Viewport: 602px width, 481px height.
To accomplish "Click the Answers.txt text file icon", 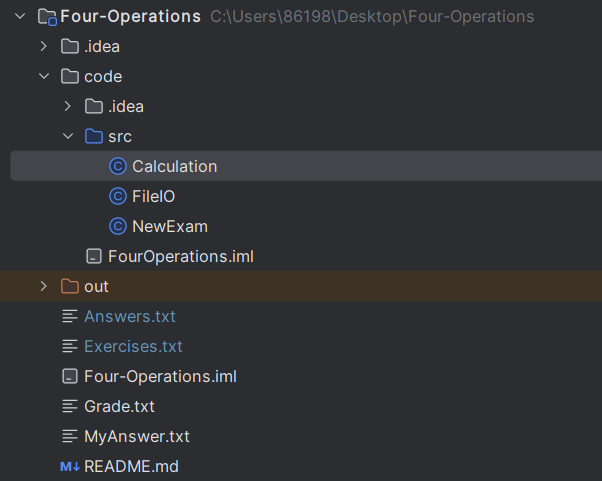I will [x=70, y=316].
